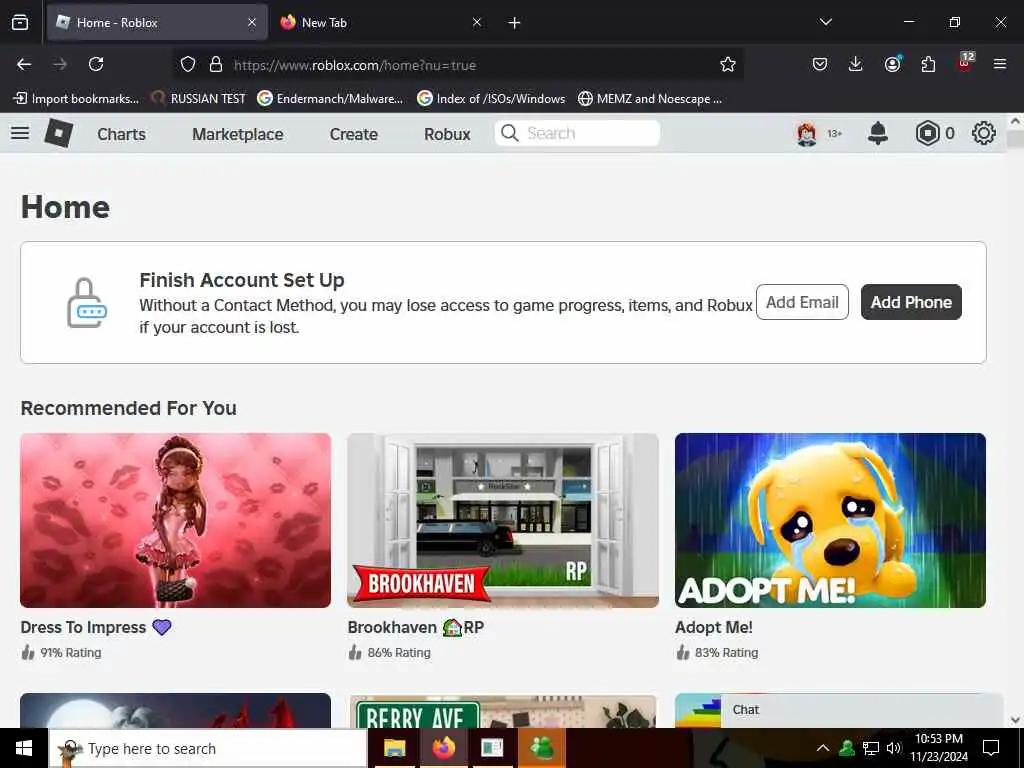The height and width of the screenshot is (768, 1024).
Task: Click the Add Email button
Action: pos(802,302)
